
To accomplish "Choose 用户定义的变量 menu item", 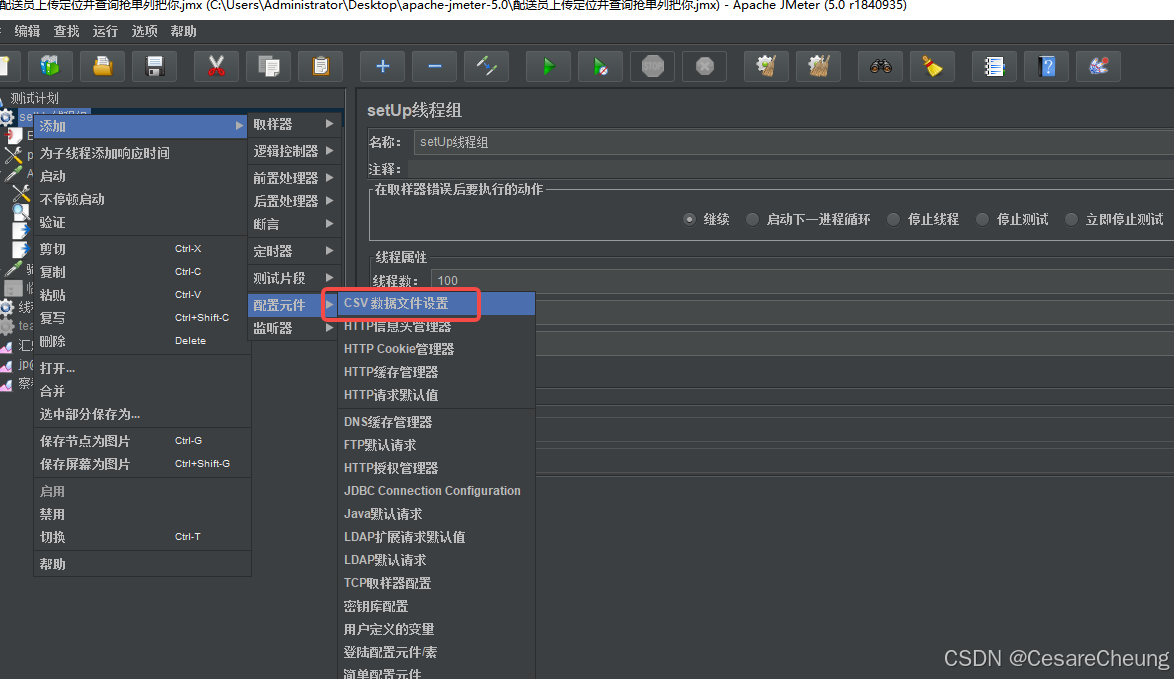I will click(437, 629).
